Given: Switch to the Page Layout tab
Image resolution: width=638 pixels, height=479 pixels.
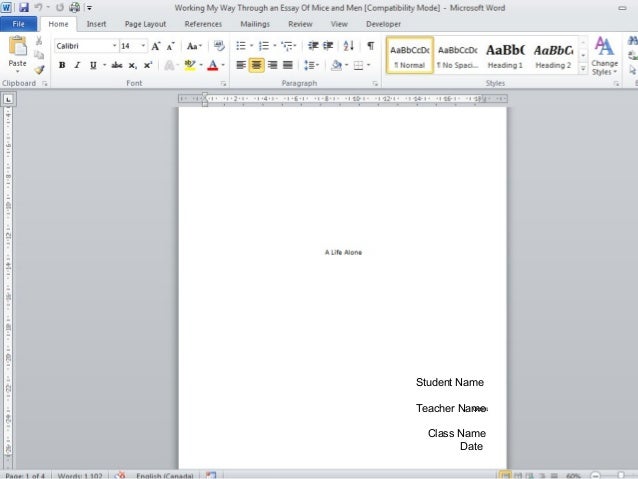Looking at the screenshot, I should pyautogui.click(x=145, y=23).
